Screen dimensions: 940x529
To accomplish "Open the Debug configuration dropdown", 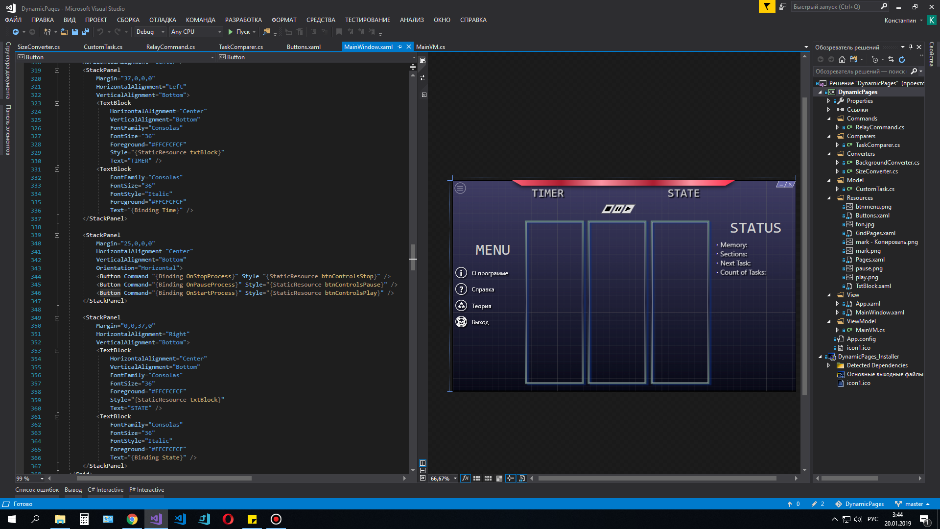I will (x=150, y=32).
